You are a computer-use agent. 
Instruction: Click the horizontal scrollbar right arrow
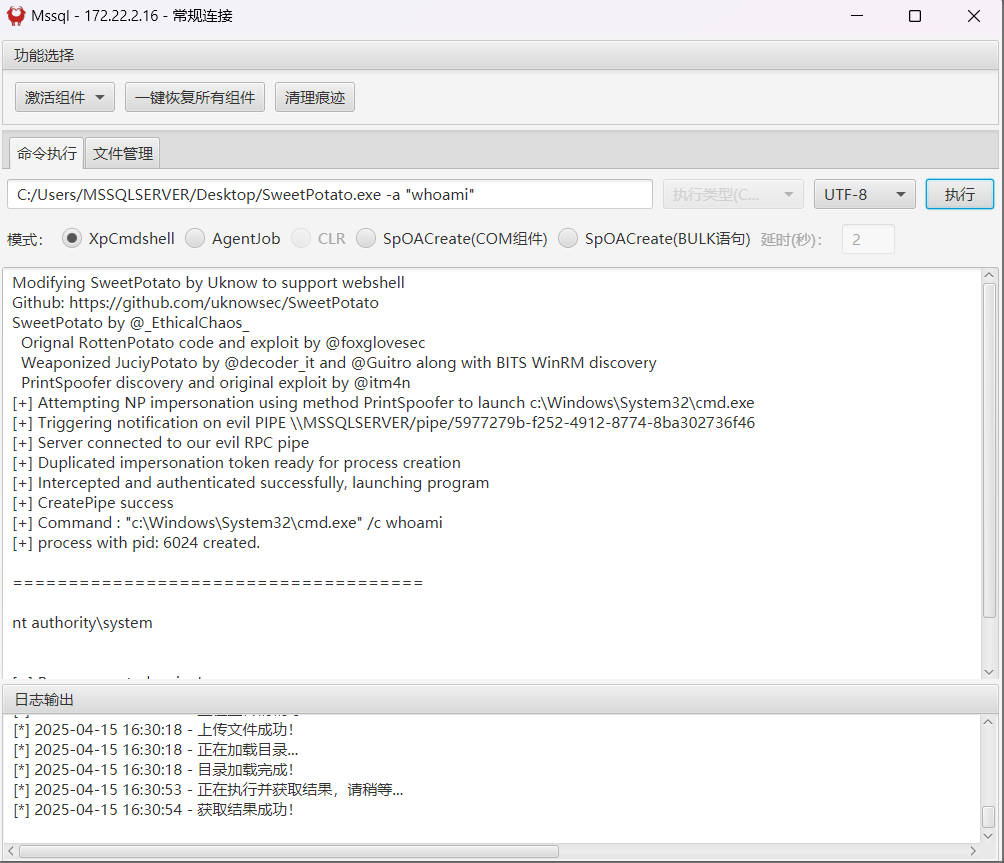[973, 851]
